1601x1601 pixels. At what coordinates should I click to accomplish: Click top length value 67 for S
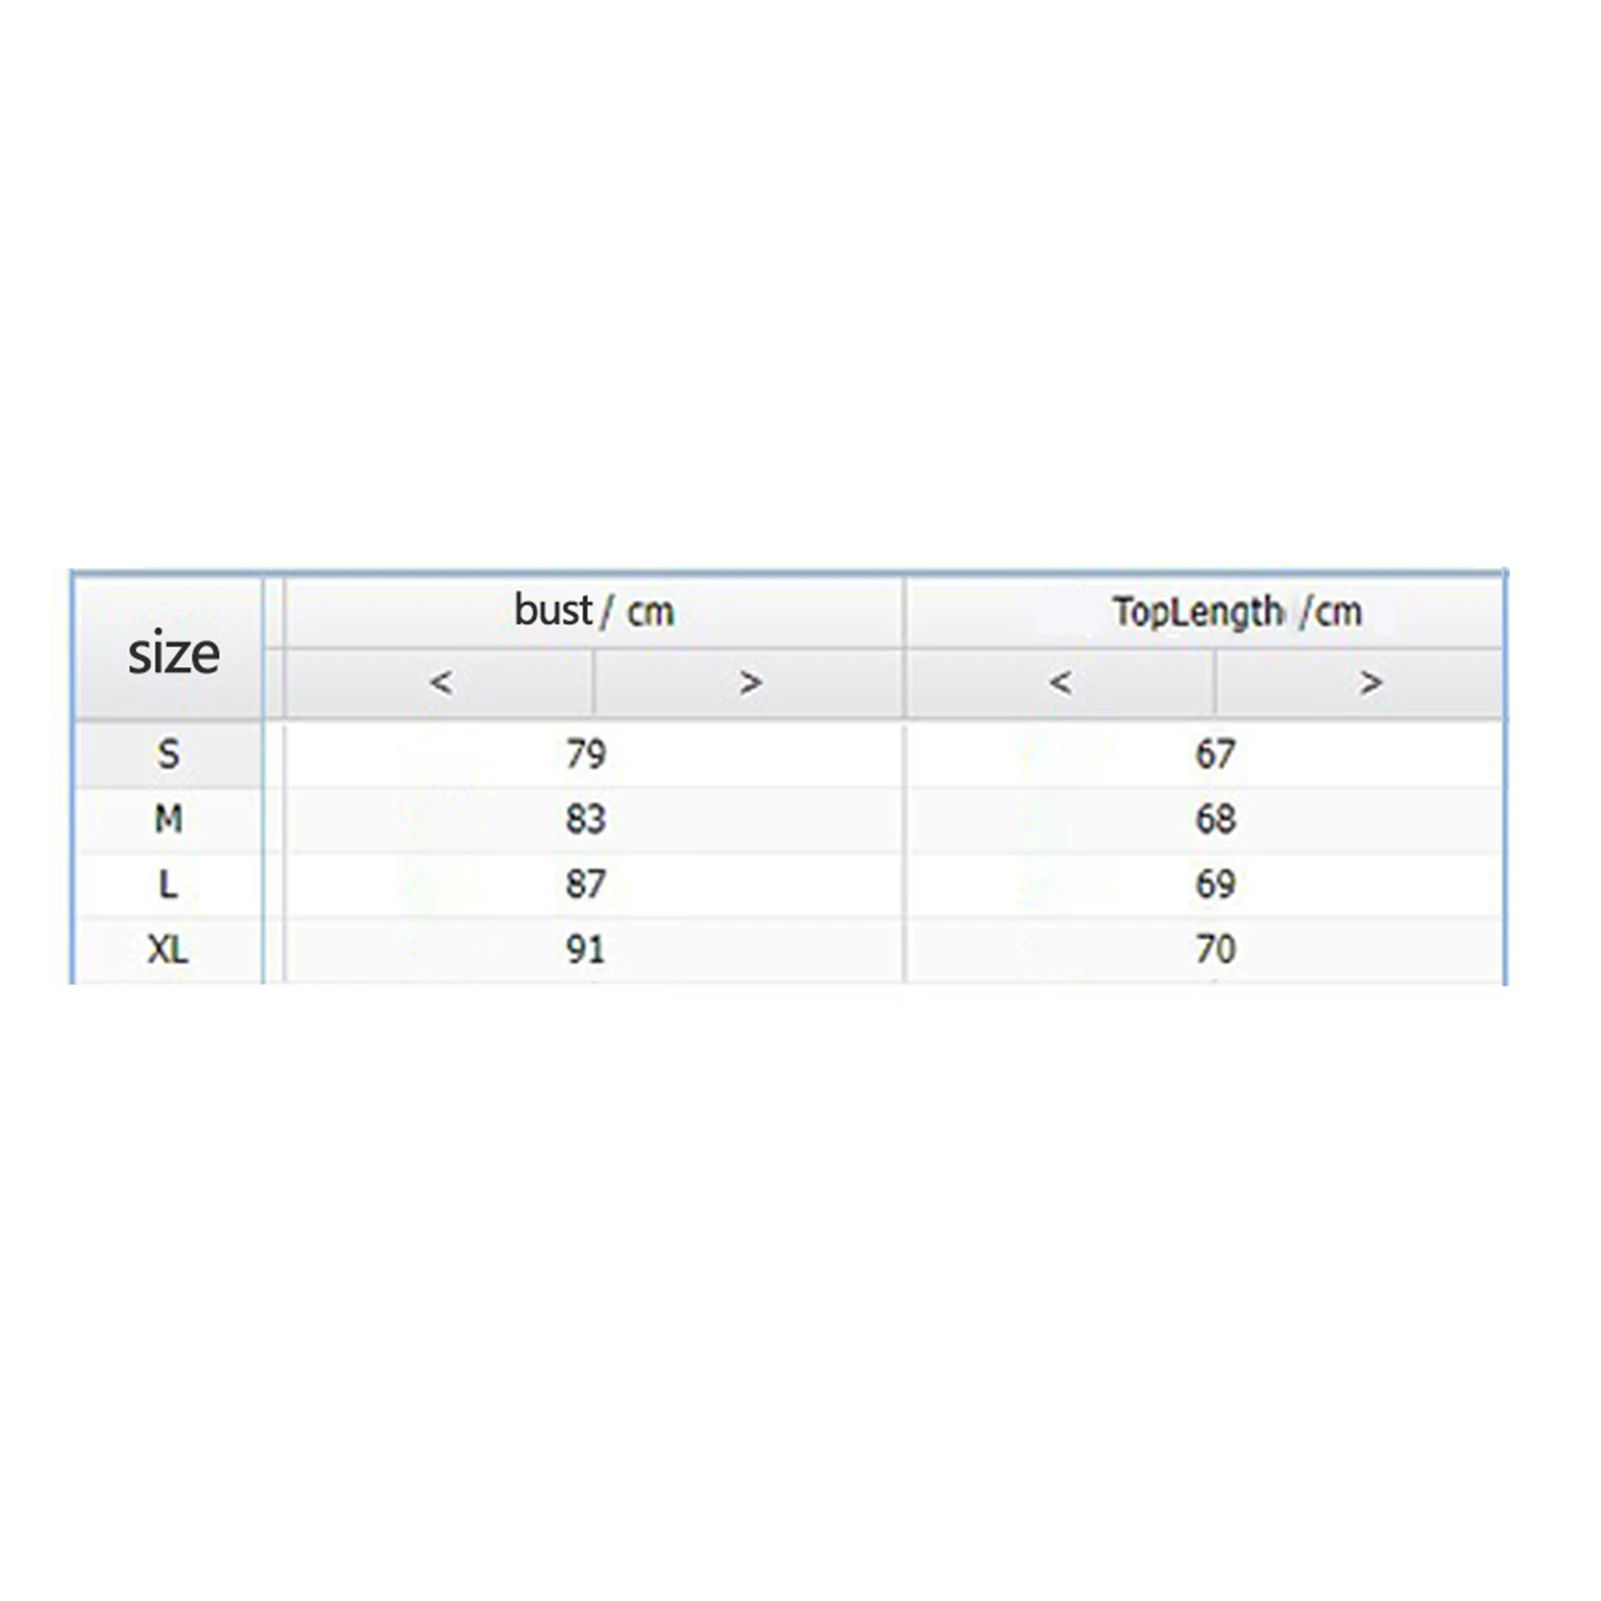tap(1216, 754)
